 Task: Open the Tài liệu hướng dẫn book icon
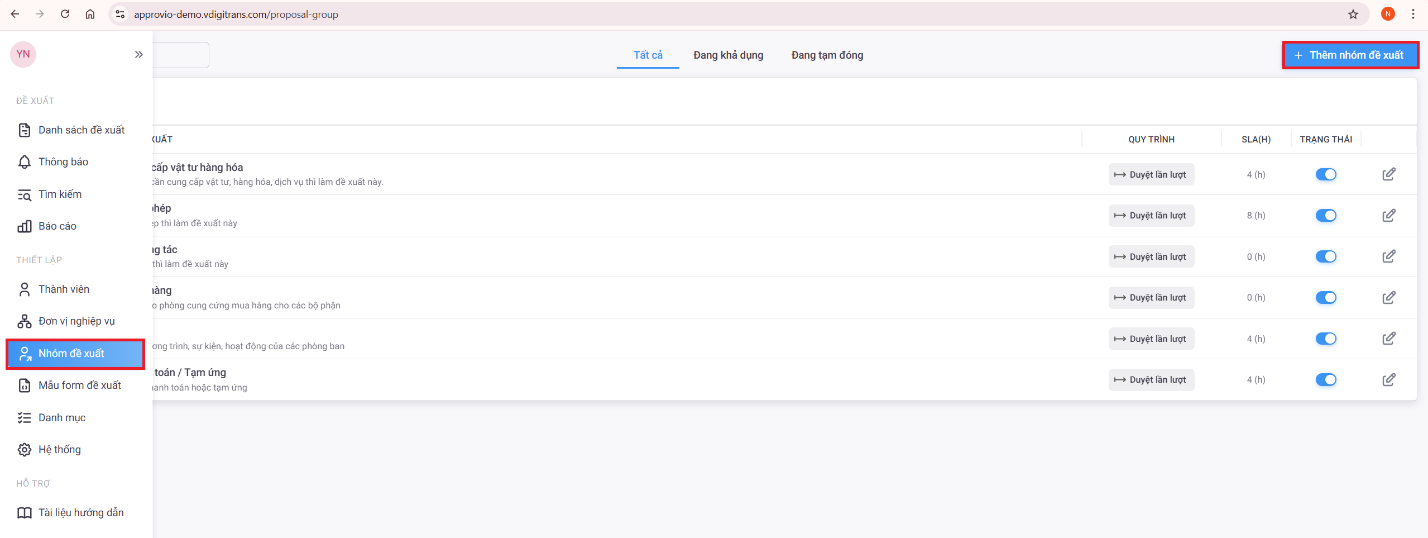pyautogui.click(x=25, y=513)
